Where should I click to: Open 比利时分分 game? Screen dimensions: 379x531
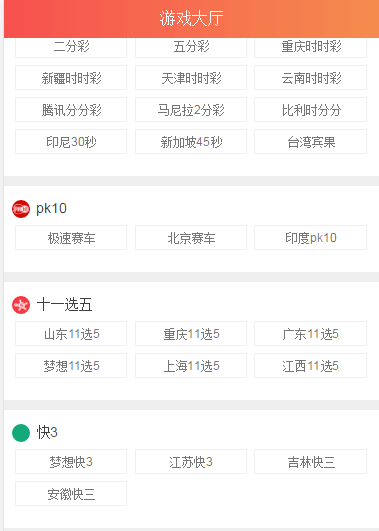coord(311,110)
